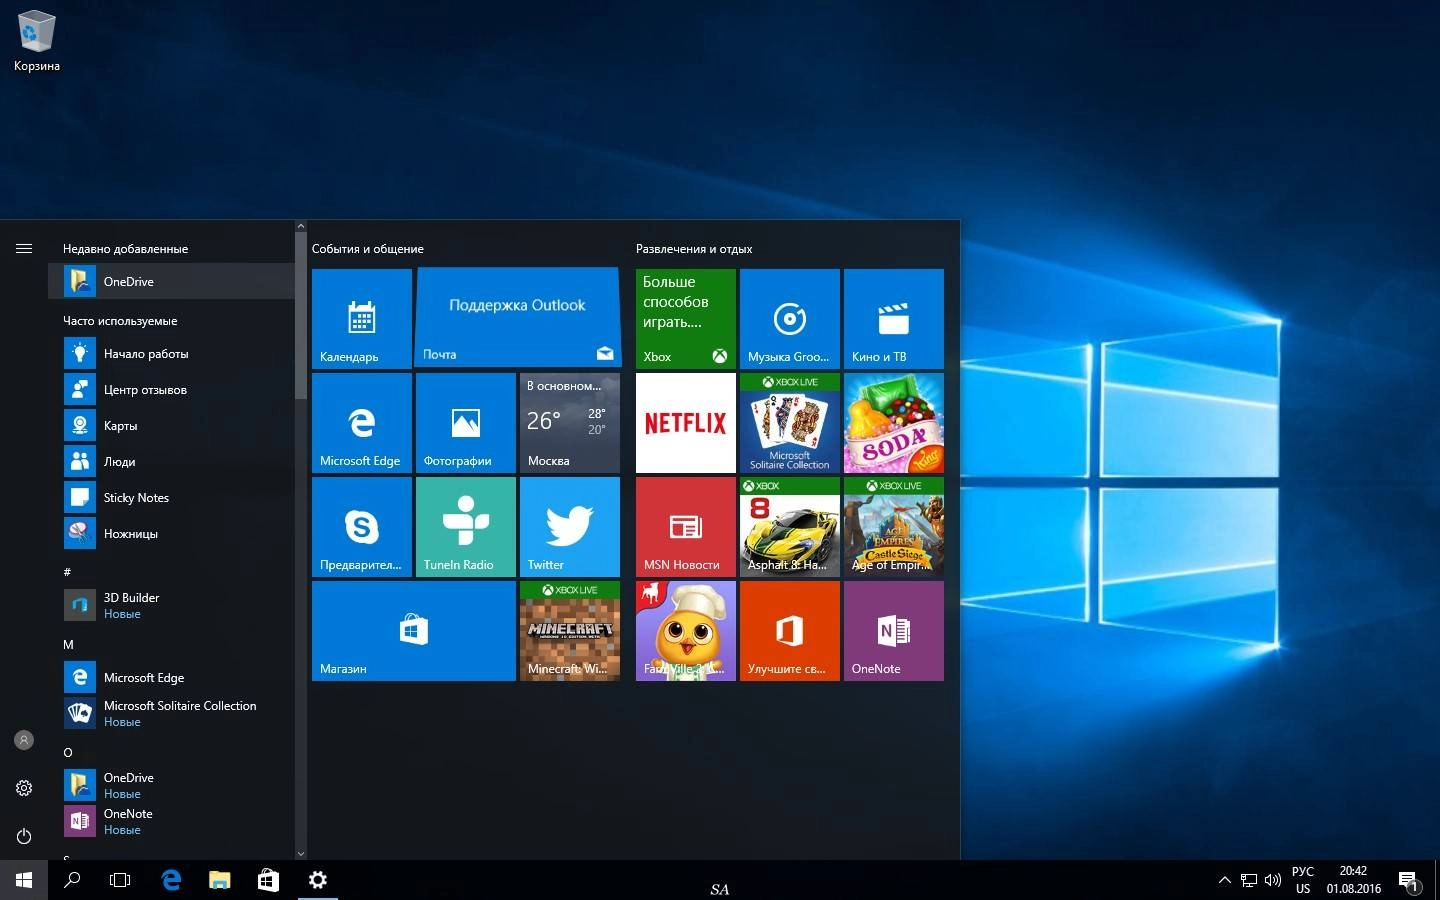Open OneDrive under letter O
The height and width of the screenshot is (900, 1440).
pos(171,785)
